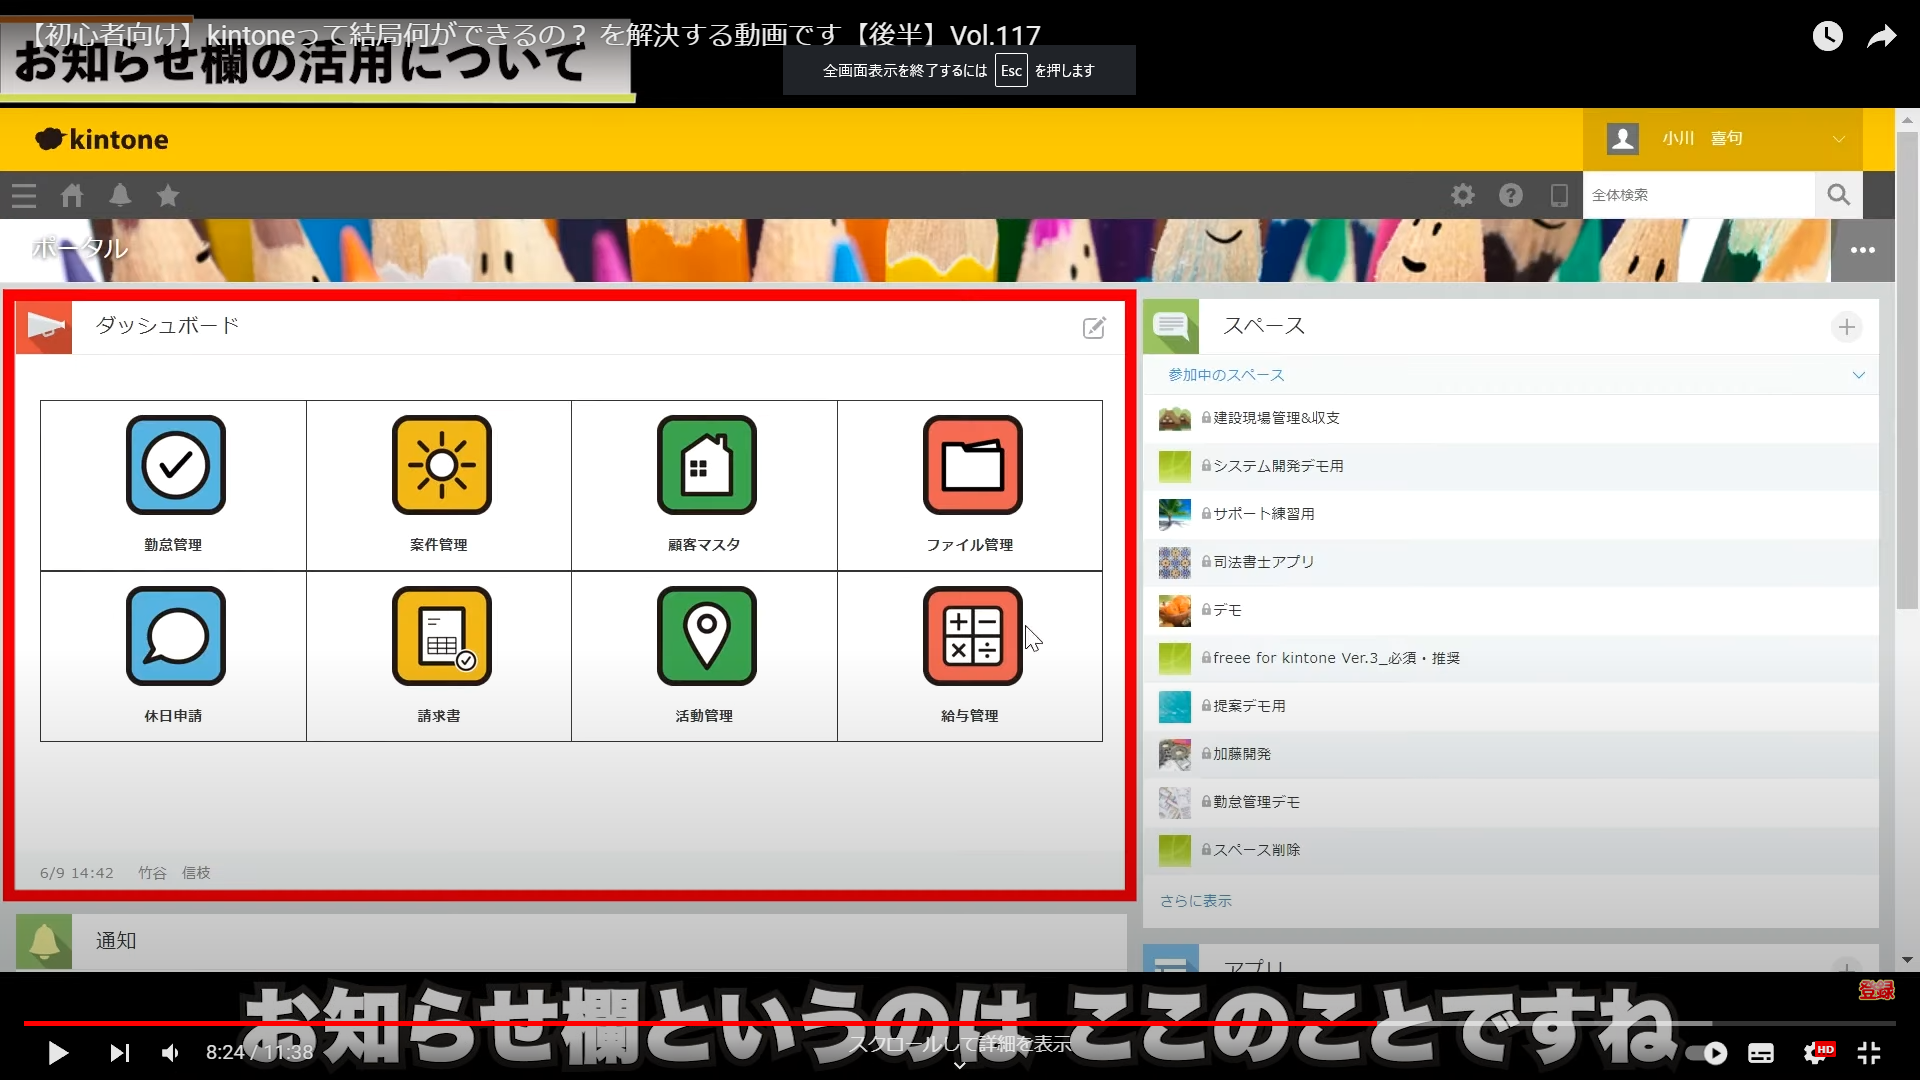Open the 給与管理 calculator icon app
Screen dimensions: 1920x1080
click(972, 637)
